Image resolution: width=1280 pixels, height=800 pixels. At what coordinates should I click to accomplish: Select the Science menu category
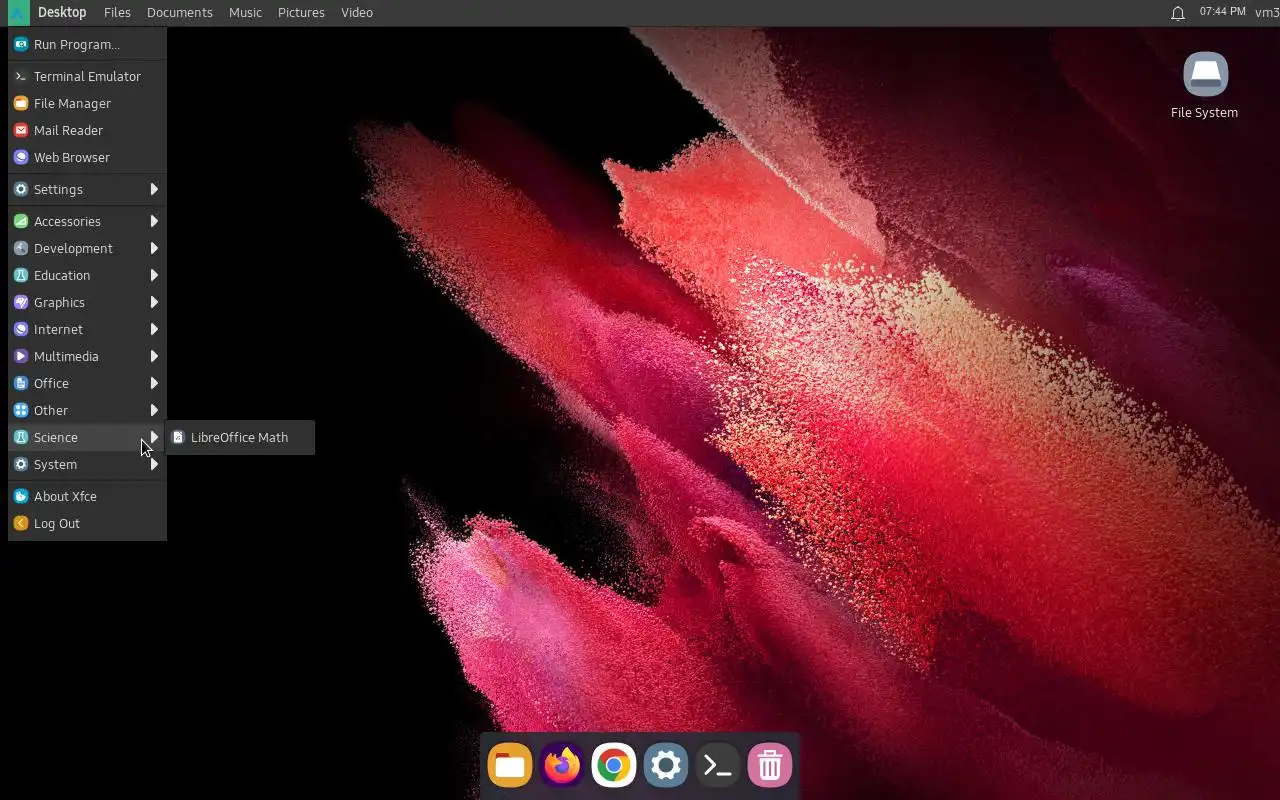pos(87,437)
